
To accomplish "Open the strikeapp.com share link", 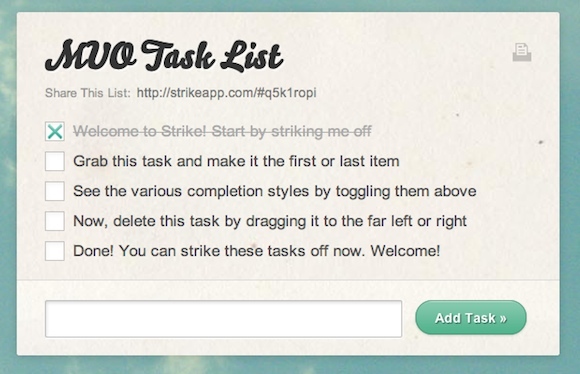I will point(226,93).
